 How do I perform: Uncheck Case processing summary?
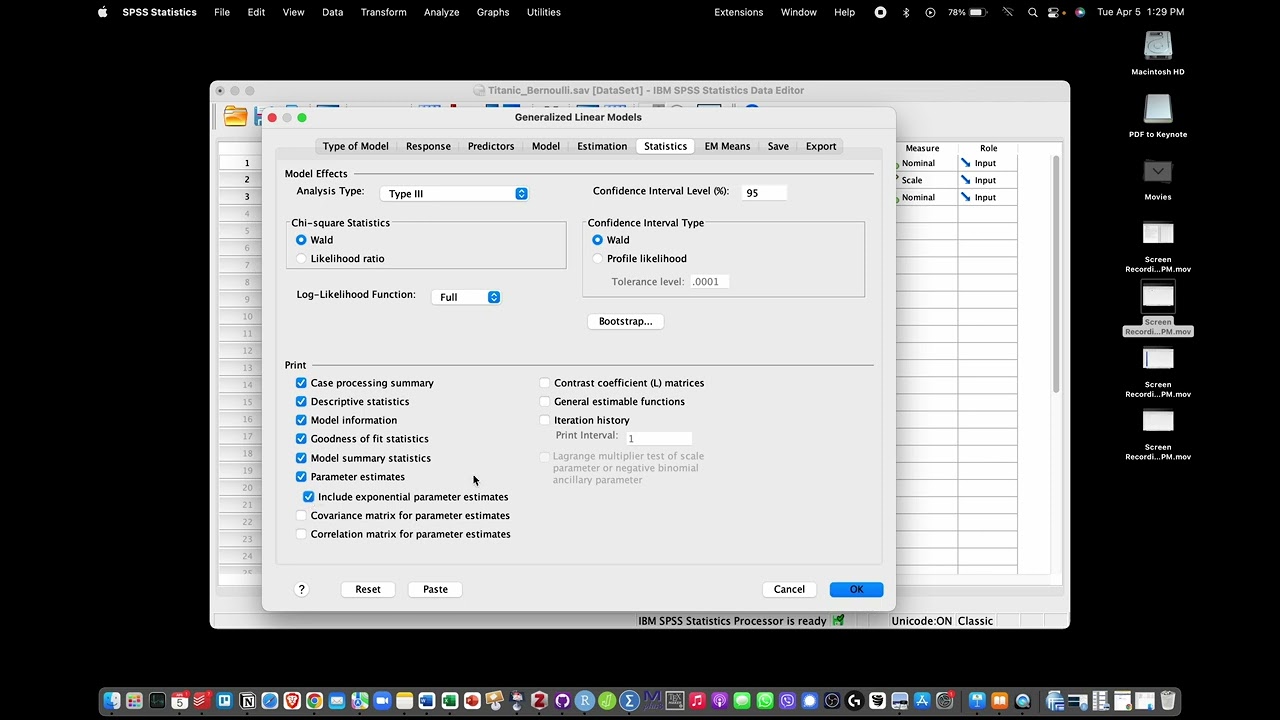point(301,383)
